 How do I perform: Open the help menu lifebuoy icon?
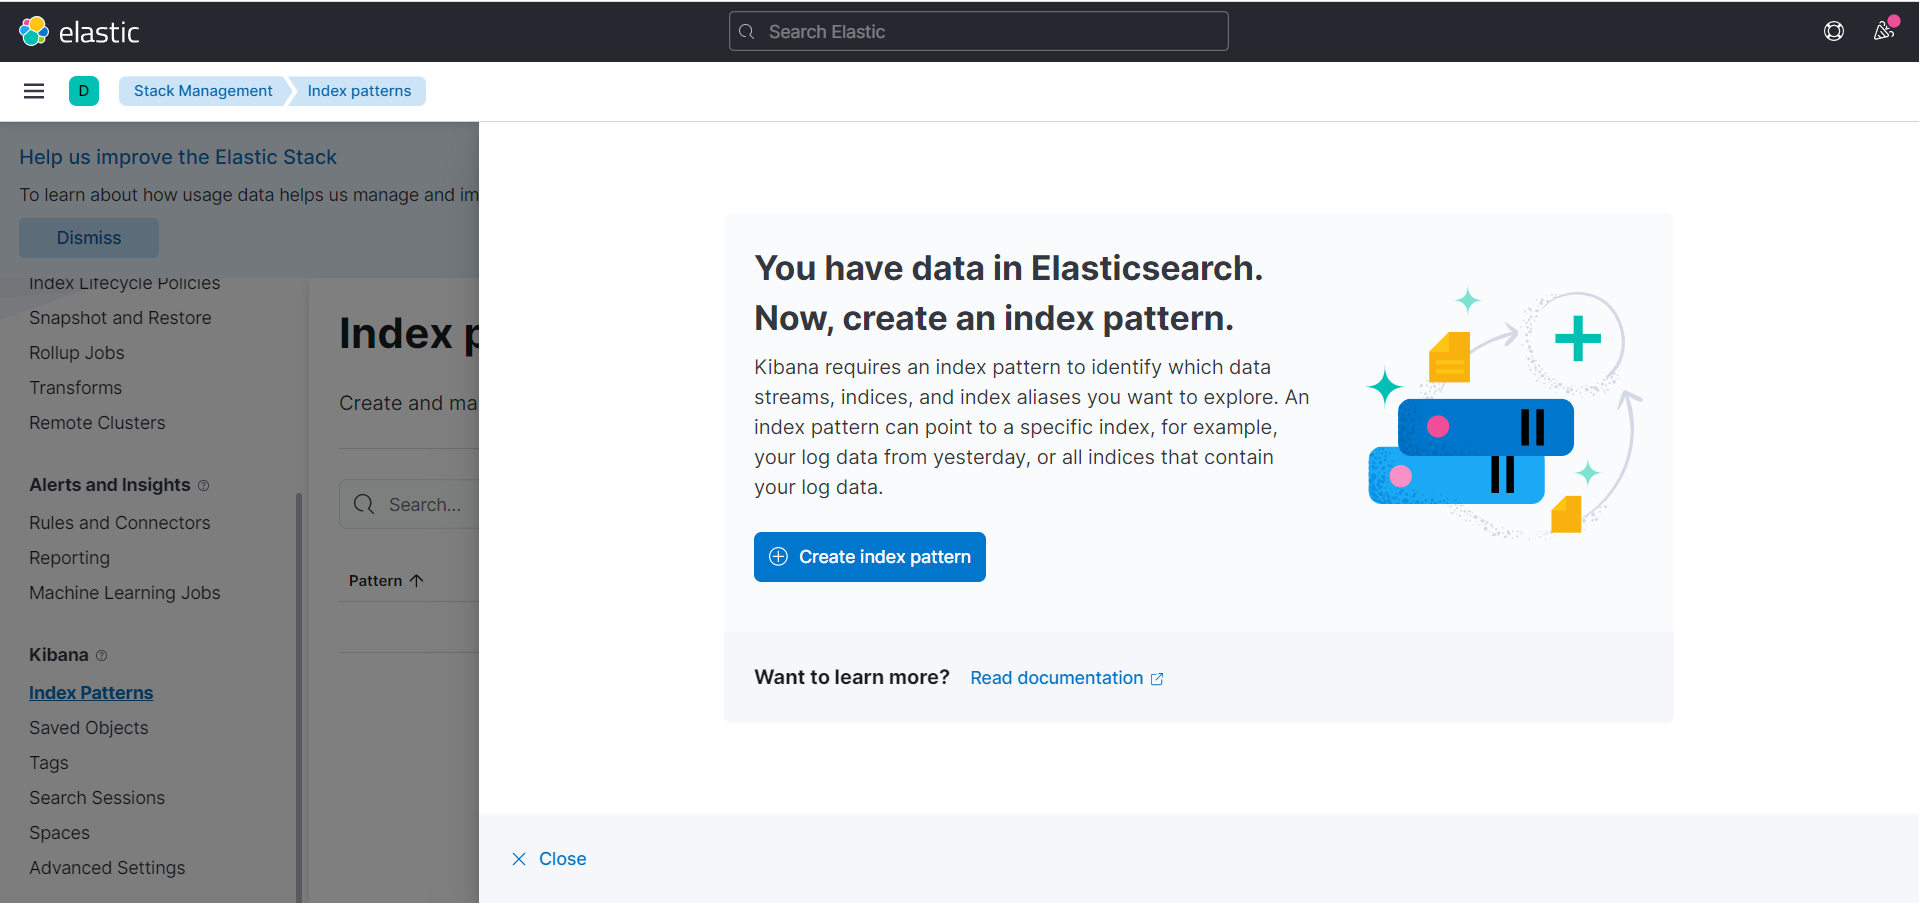[1833, 31]
